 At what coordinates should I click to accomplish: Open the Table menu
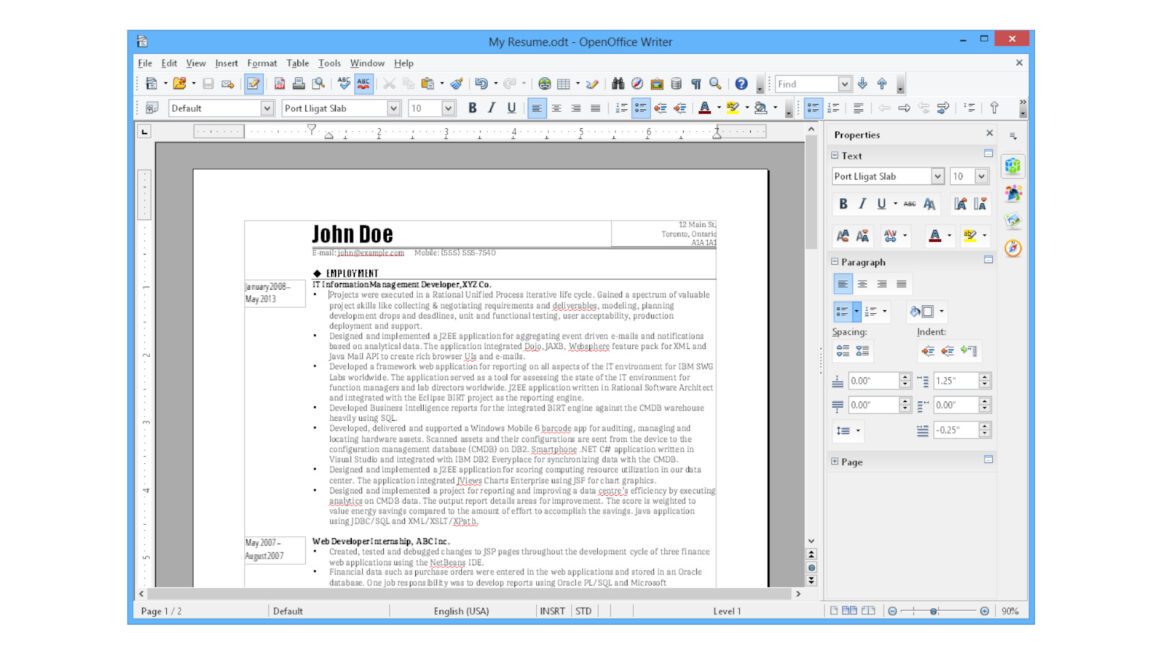298,62
